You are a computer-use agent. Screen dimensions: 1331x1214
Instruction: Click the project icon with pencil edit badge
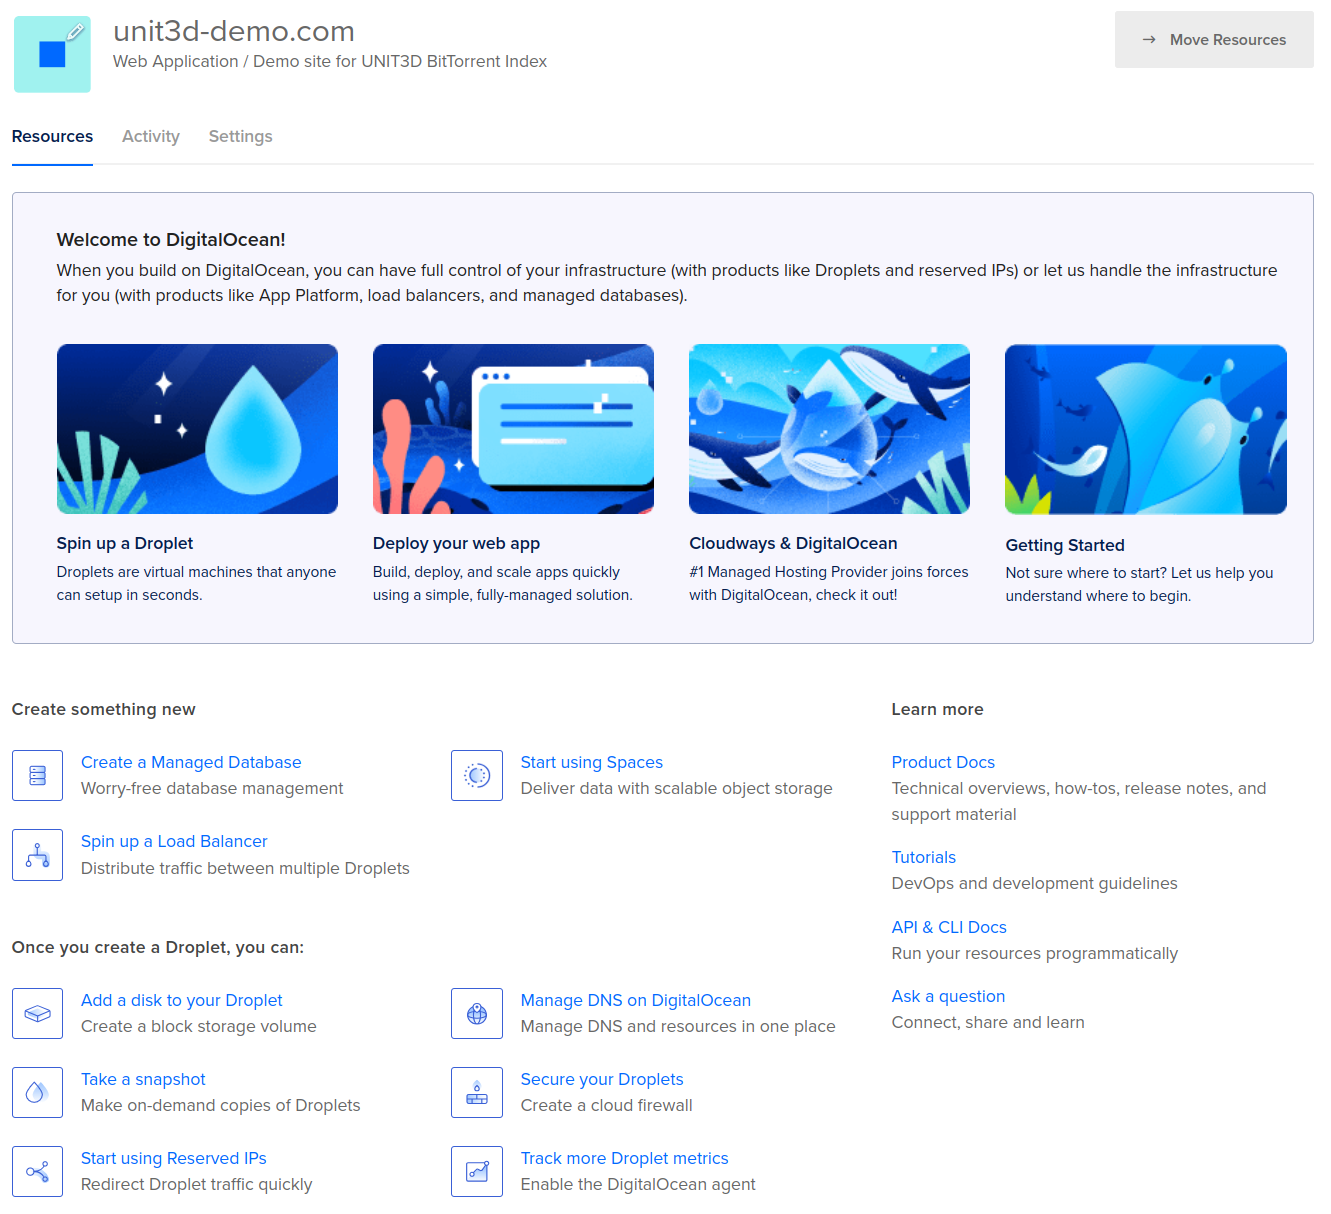52,54
